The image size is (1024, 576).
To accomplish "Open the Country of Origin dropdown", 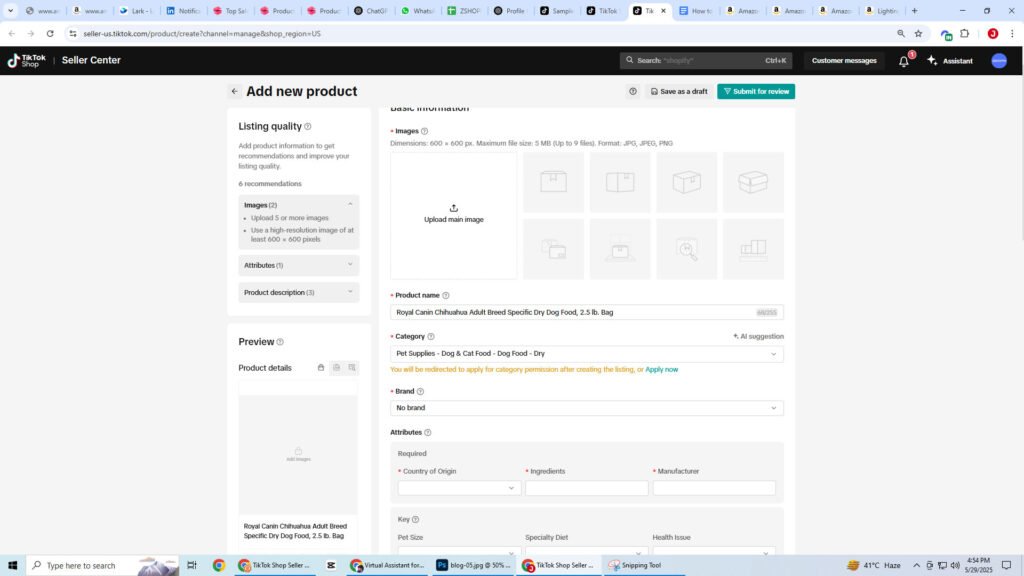I will tap(459, 488).
